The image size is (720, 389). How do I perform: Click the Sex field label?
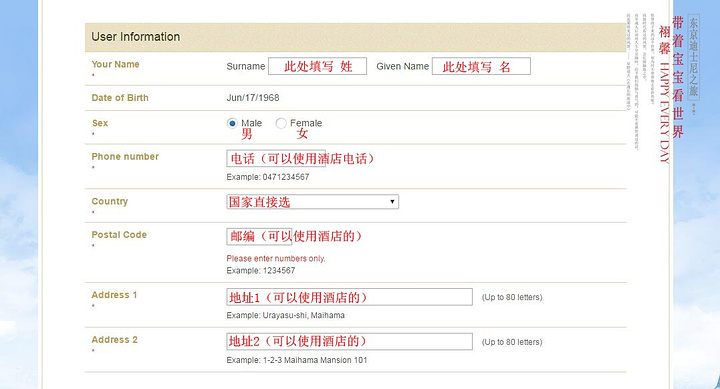(x=100, y=123)
